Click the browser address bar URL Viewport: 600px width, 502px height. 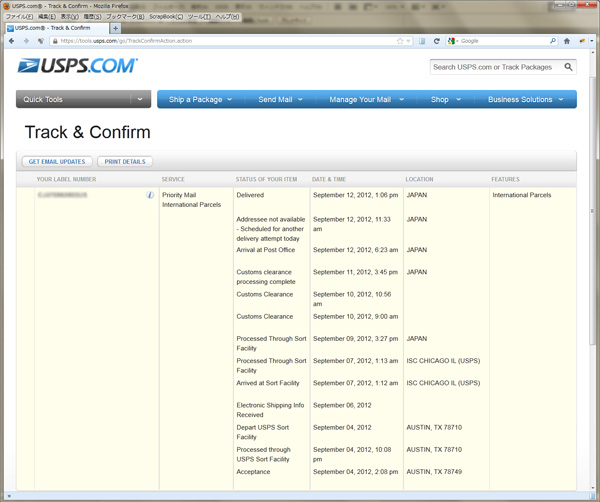click(x=126, y=41)
